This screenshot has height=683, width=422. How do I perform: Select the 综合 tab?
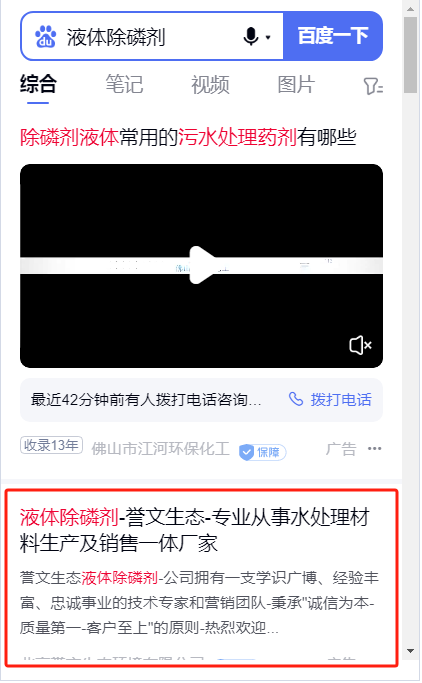[x=38, y=84]
